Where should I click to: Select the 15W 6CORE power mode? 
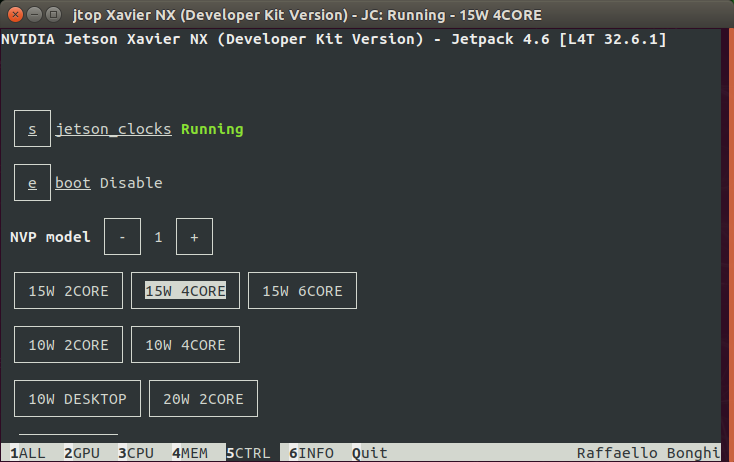[x=302, y=291]
